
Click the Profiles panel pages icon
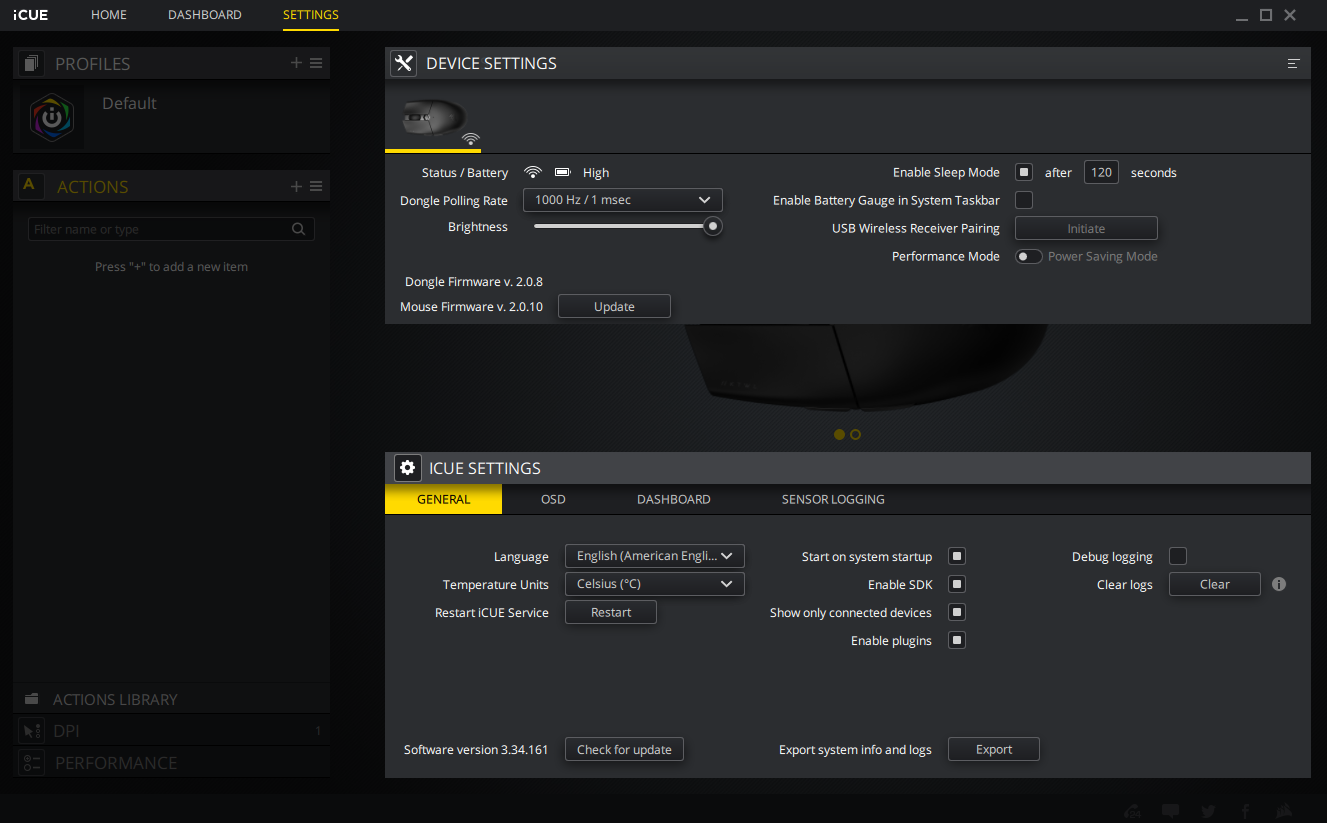pos(31,63)
